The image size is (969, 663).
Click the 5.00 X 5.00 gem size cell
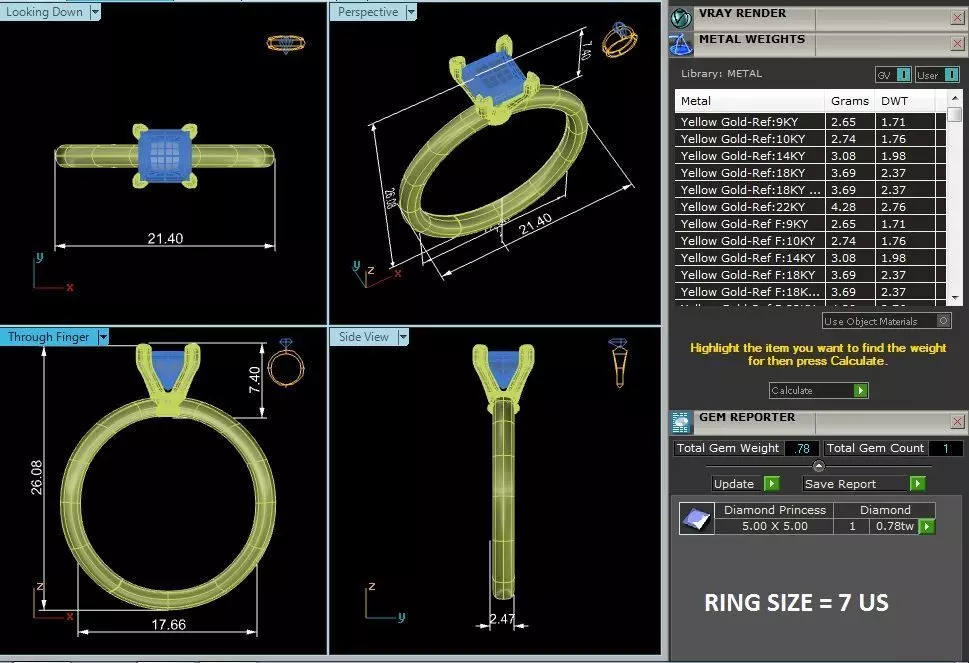774,526
